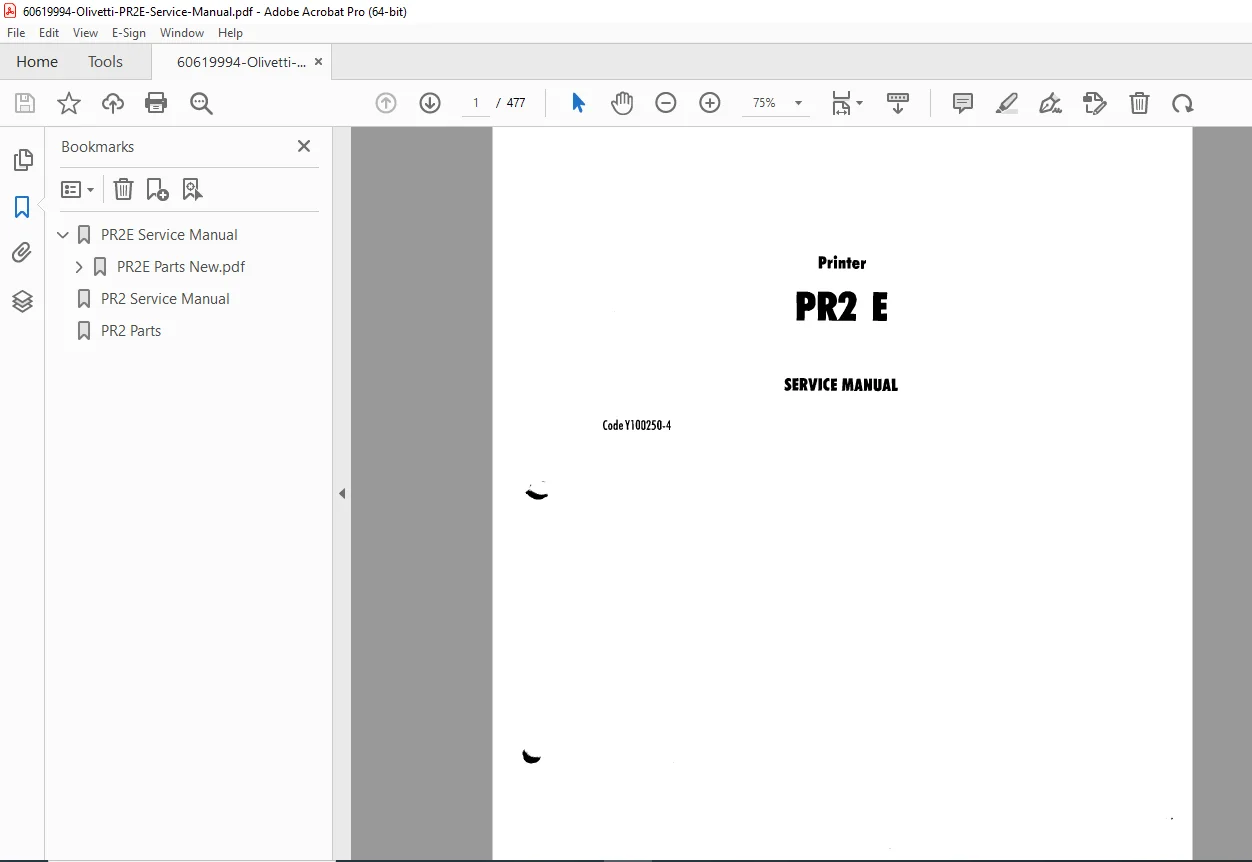Activate the Hand pan tool

tap(622, 103)
